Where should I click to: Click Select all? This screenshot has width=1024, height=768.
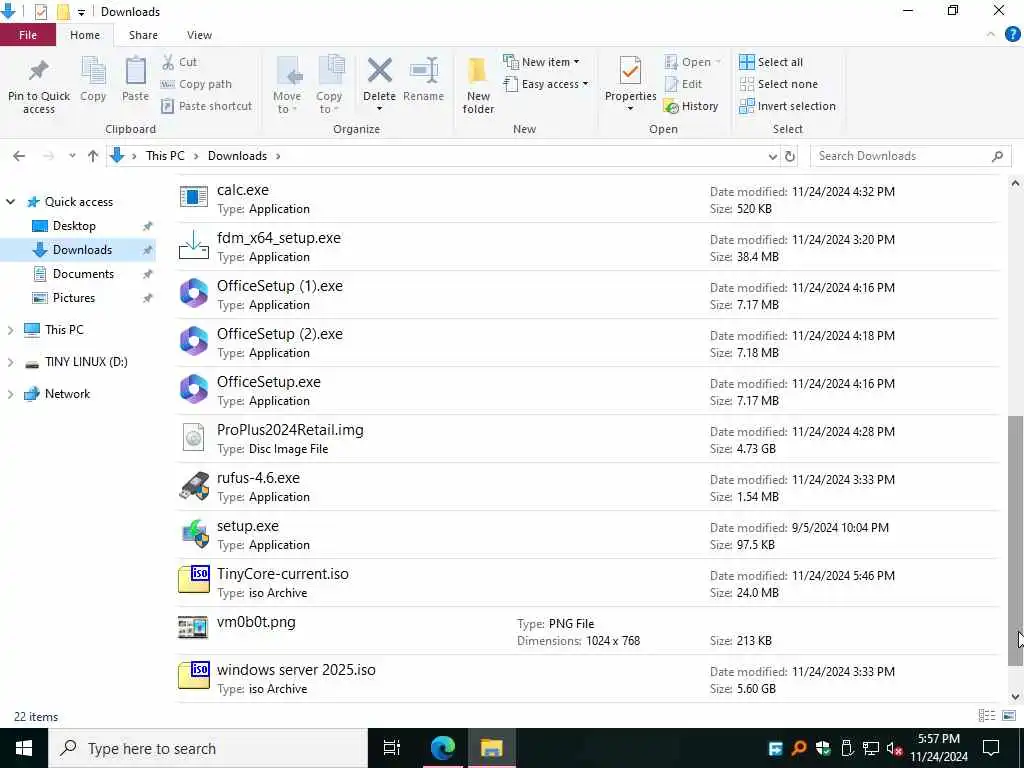[771, 62]
